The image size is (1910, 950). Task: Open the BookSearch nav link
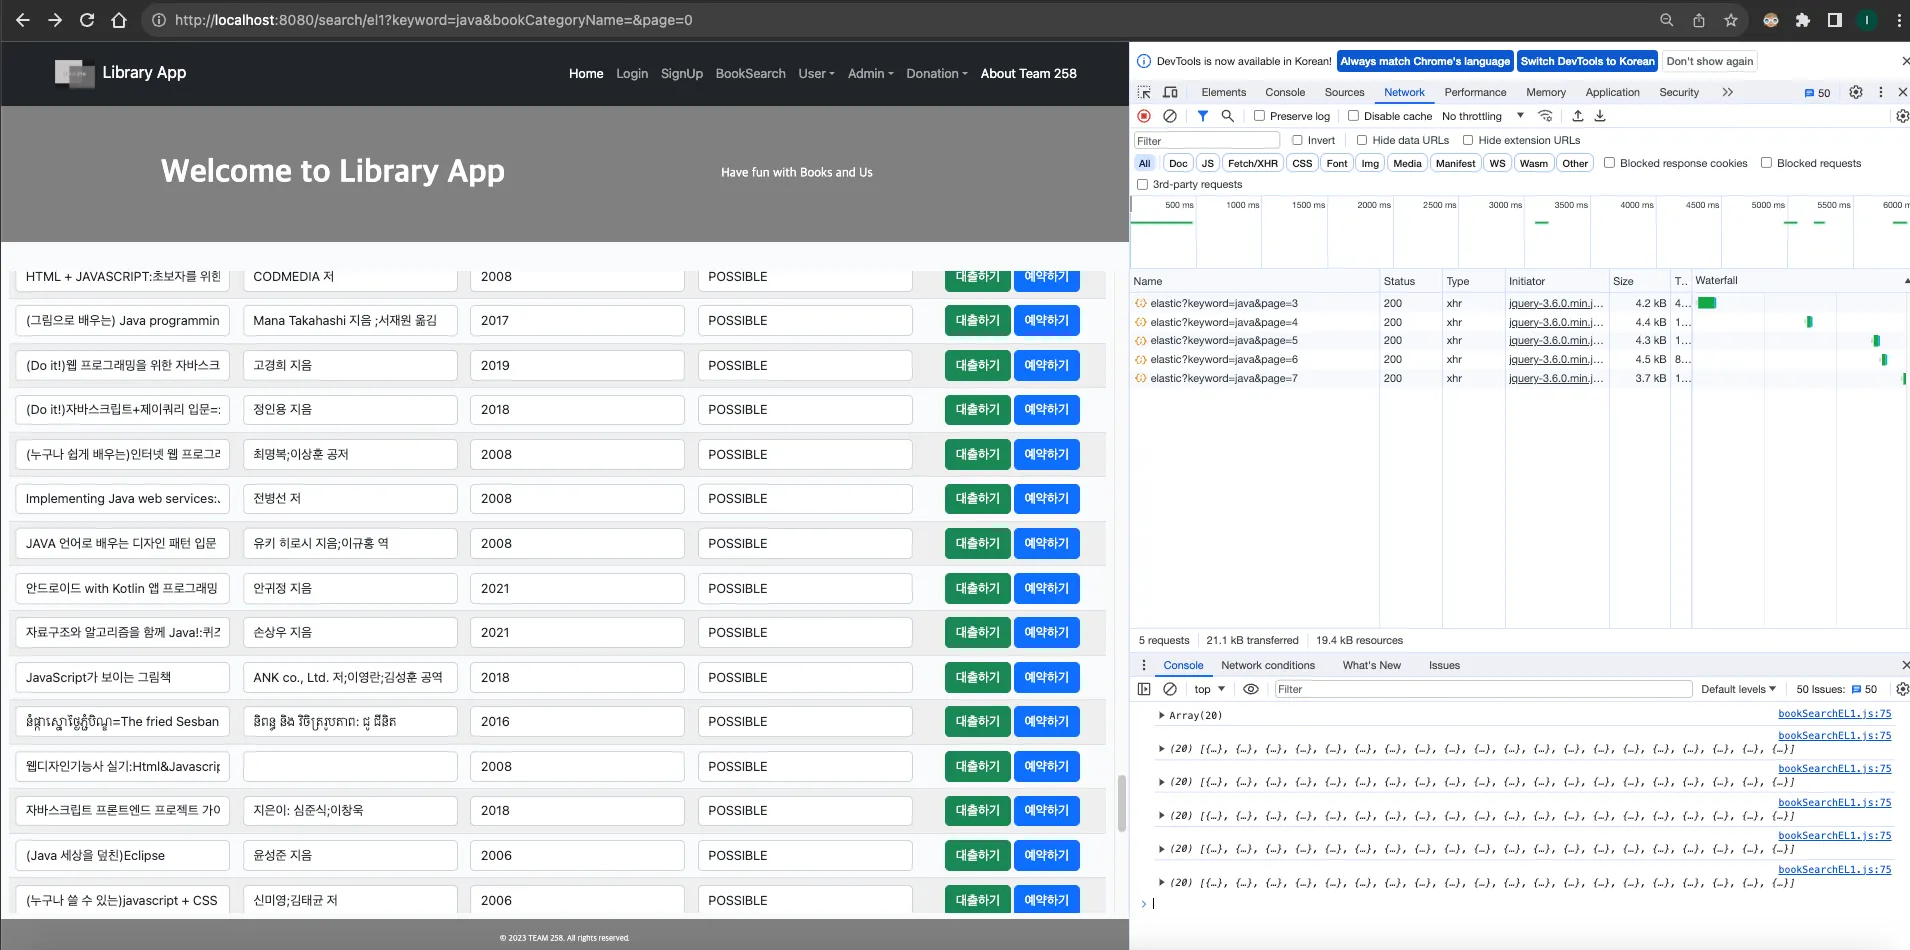[x=750, y=74]
